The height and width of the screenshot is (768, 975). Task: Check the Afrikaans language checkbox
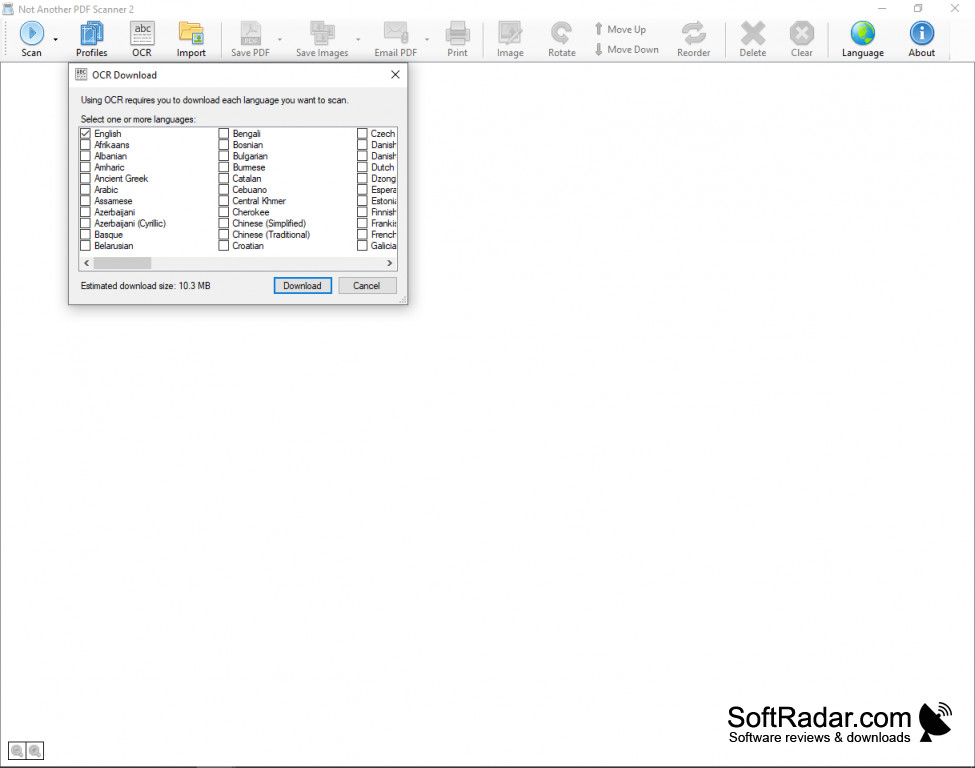coord(85,145)
